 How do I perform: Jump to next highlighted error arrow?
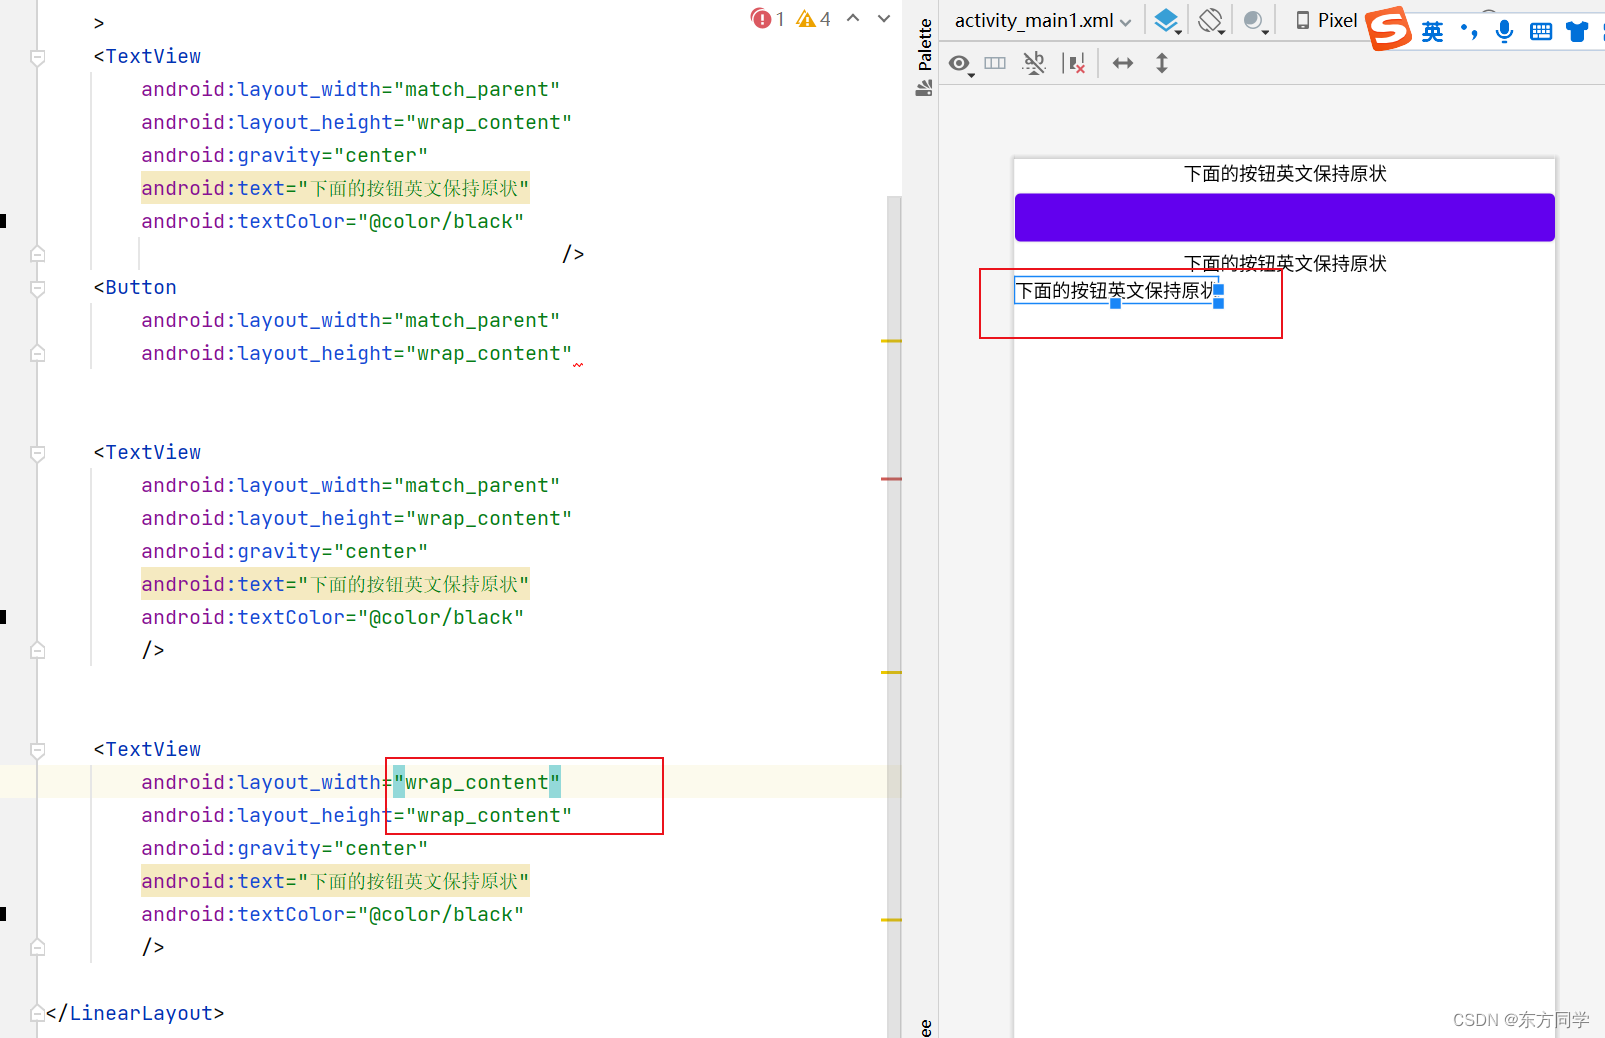(x=884, y=18)
